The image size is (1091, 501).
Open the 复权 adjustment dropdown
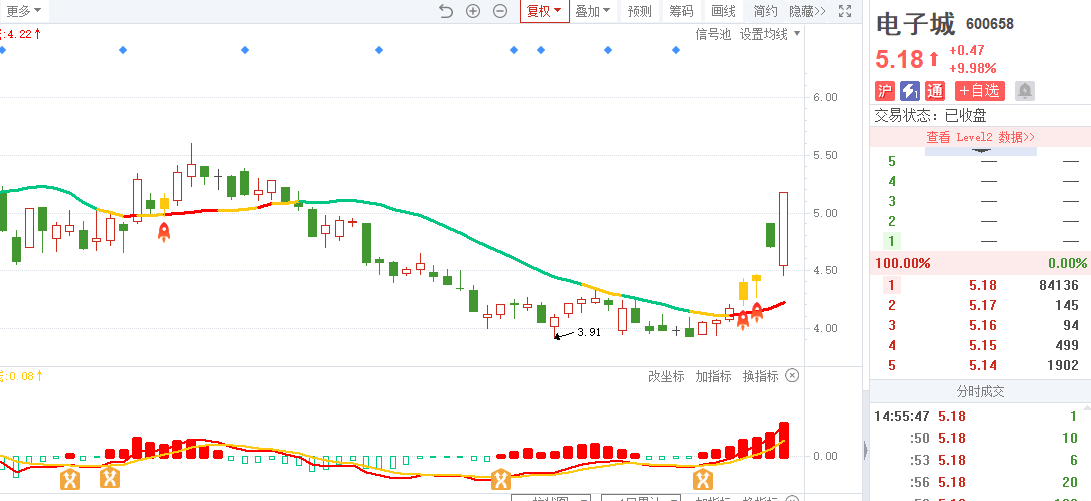544,11
